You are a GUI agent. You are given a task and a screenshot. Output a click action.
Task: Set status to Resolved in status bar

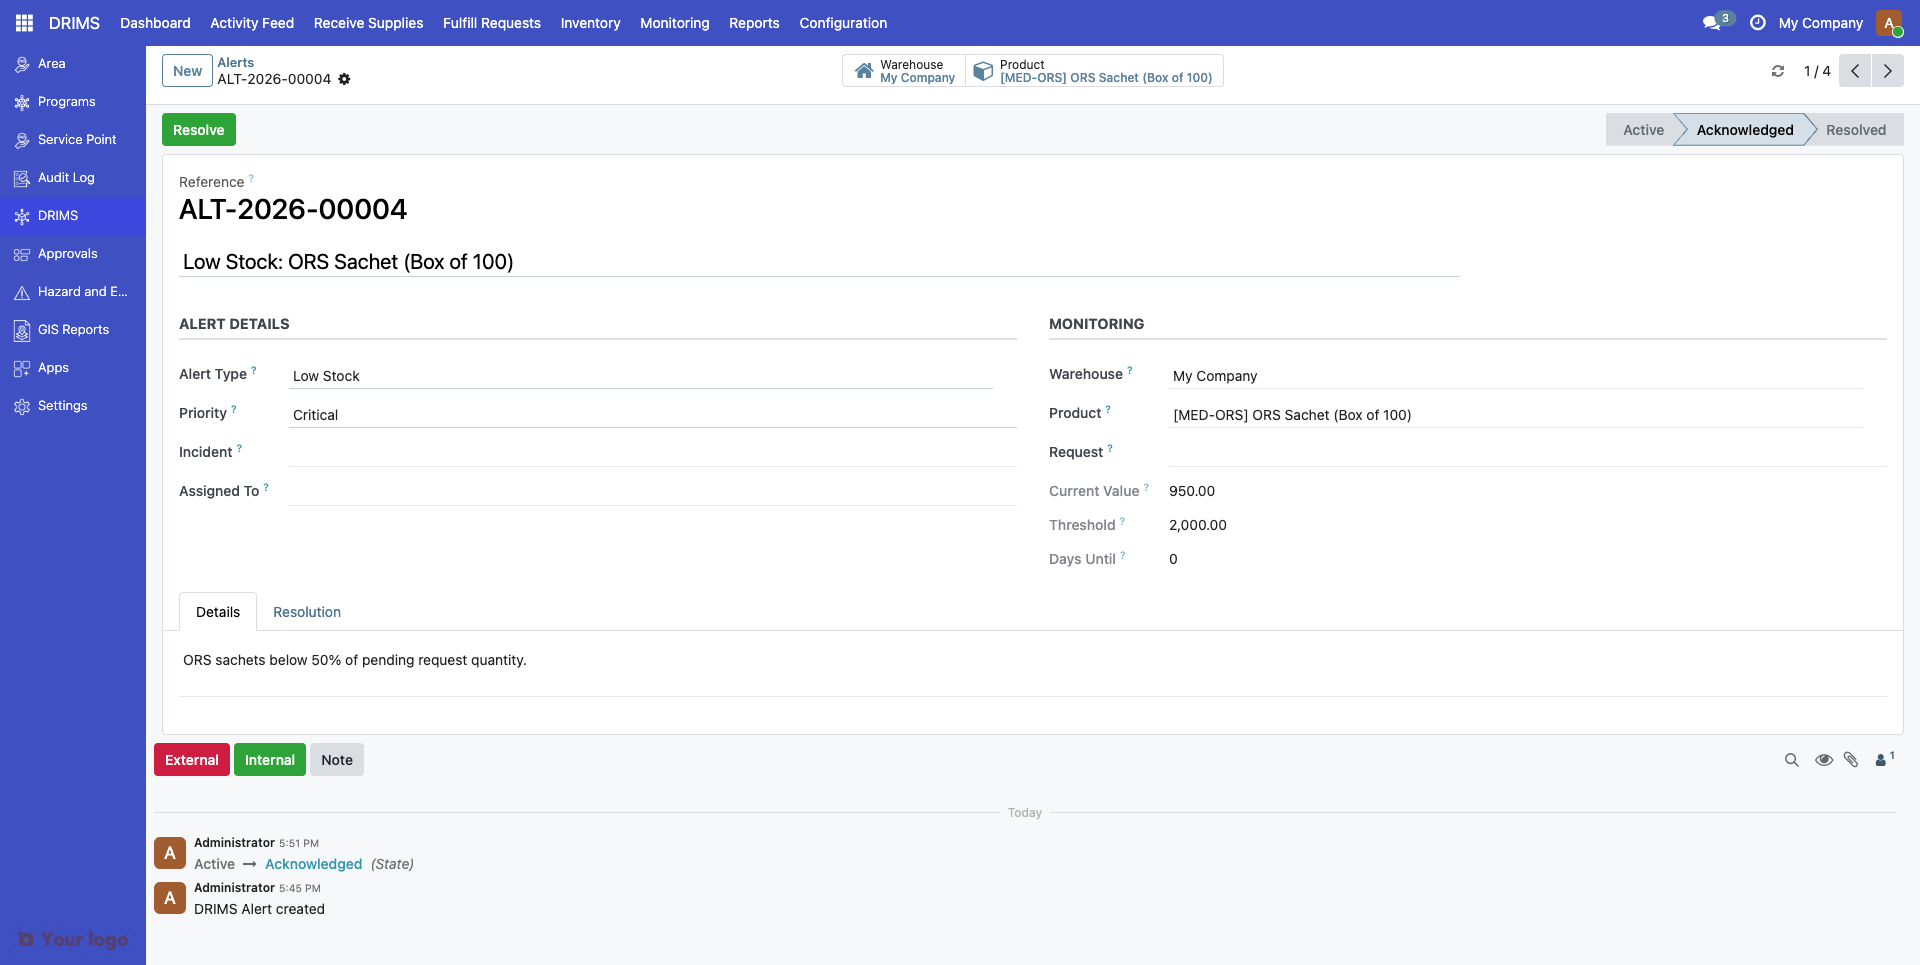tap(1856, 130)
